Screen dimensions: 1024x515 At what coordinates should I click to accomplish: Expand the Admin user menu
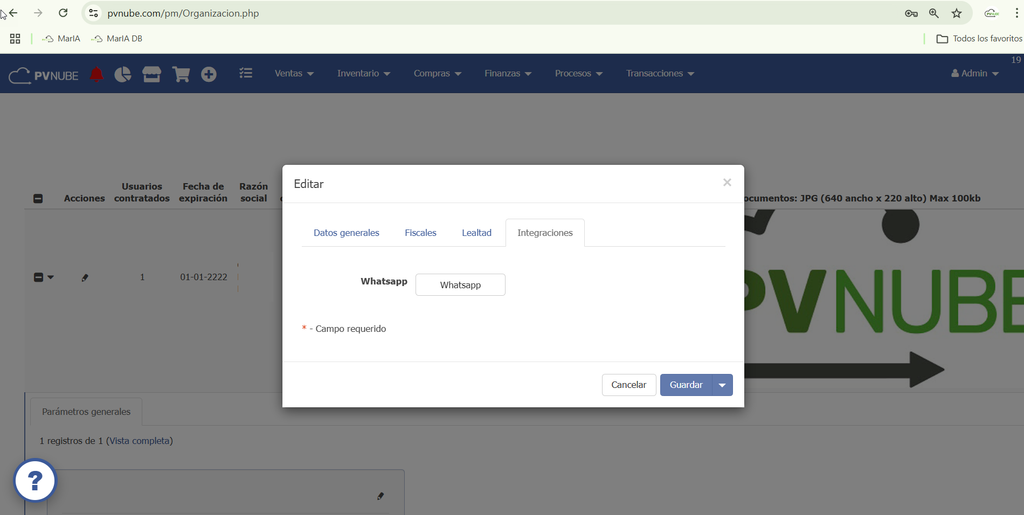point(975,73)
